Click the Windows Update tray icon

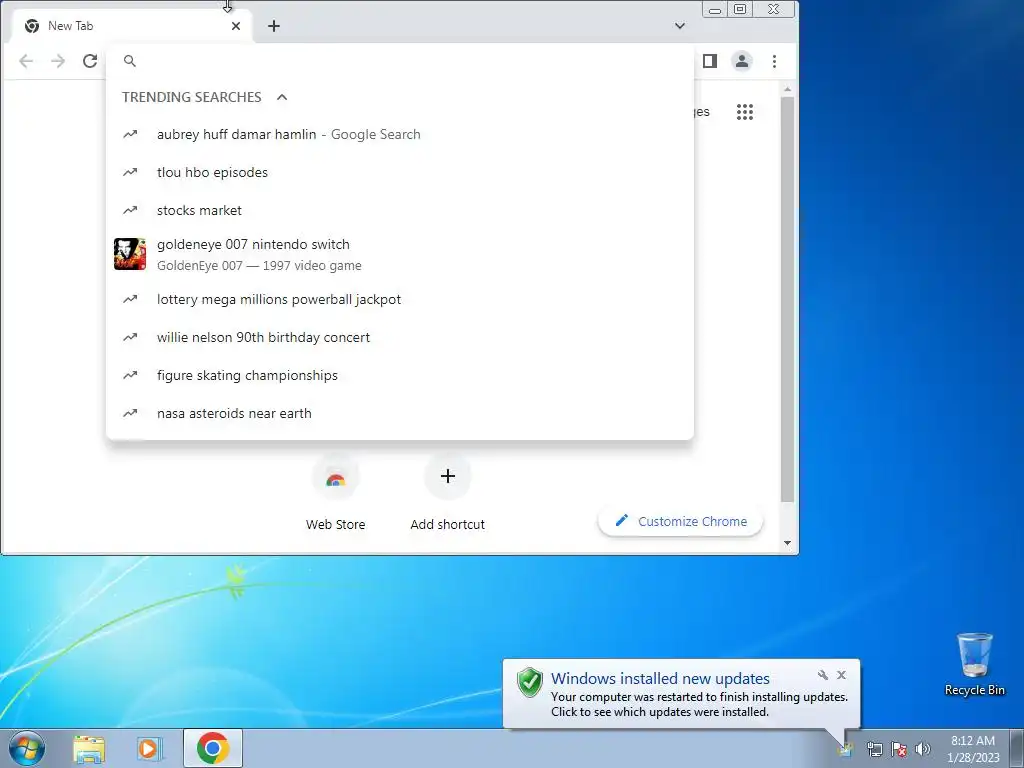846,748
